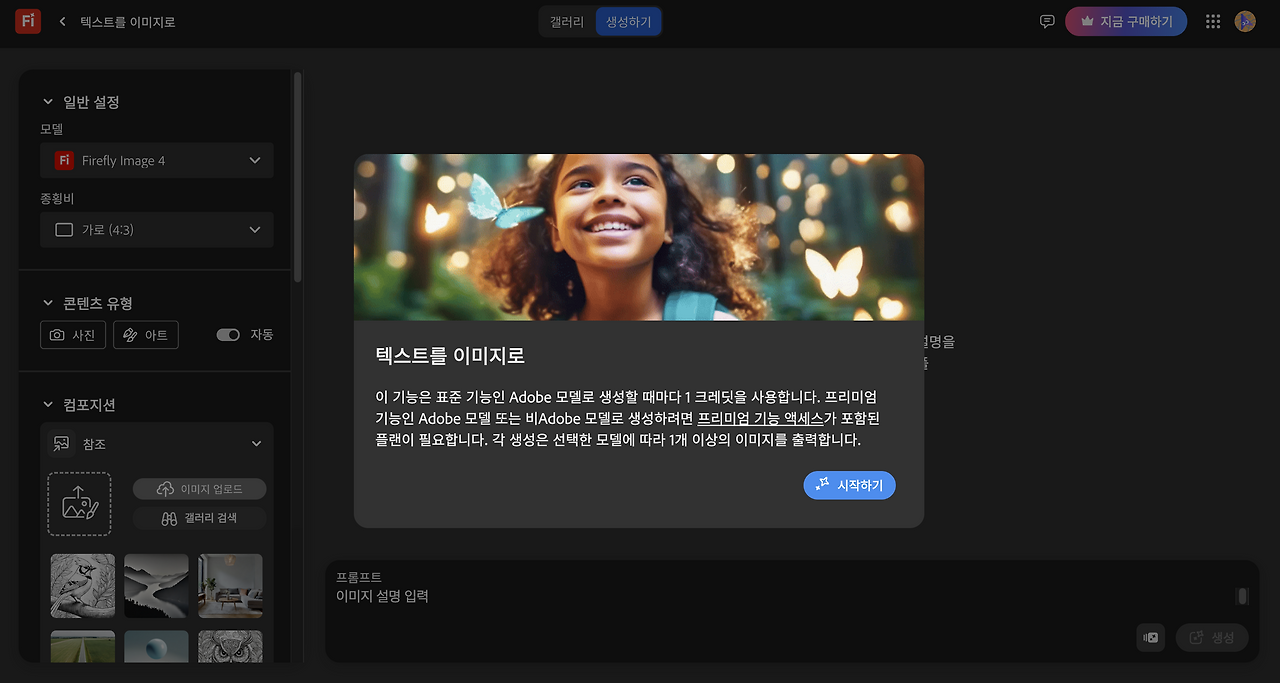Switch to the 갤러리 tab
This screenshot has width=1280, height=683.
click(x=565, y=20)
